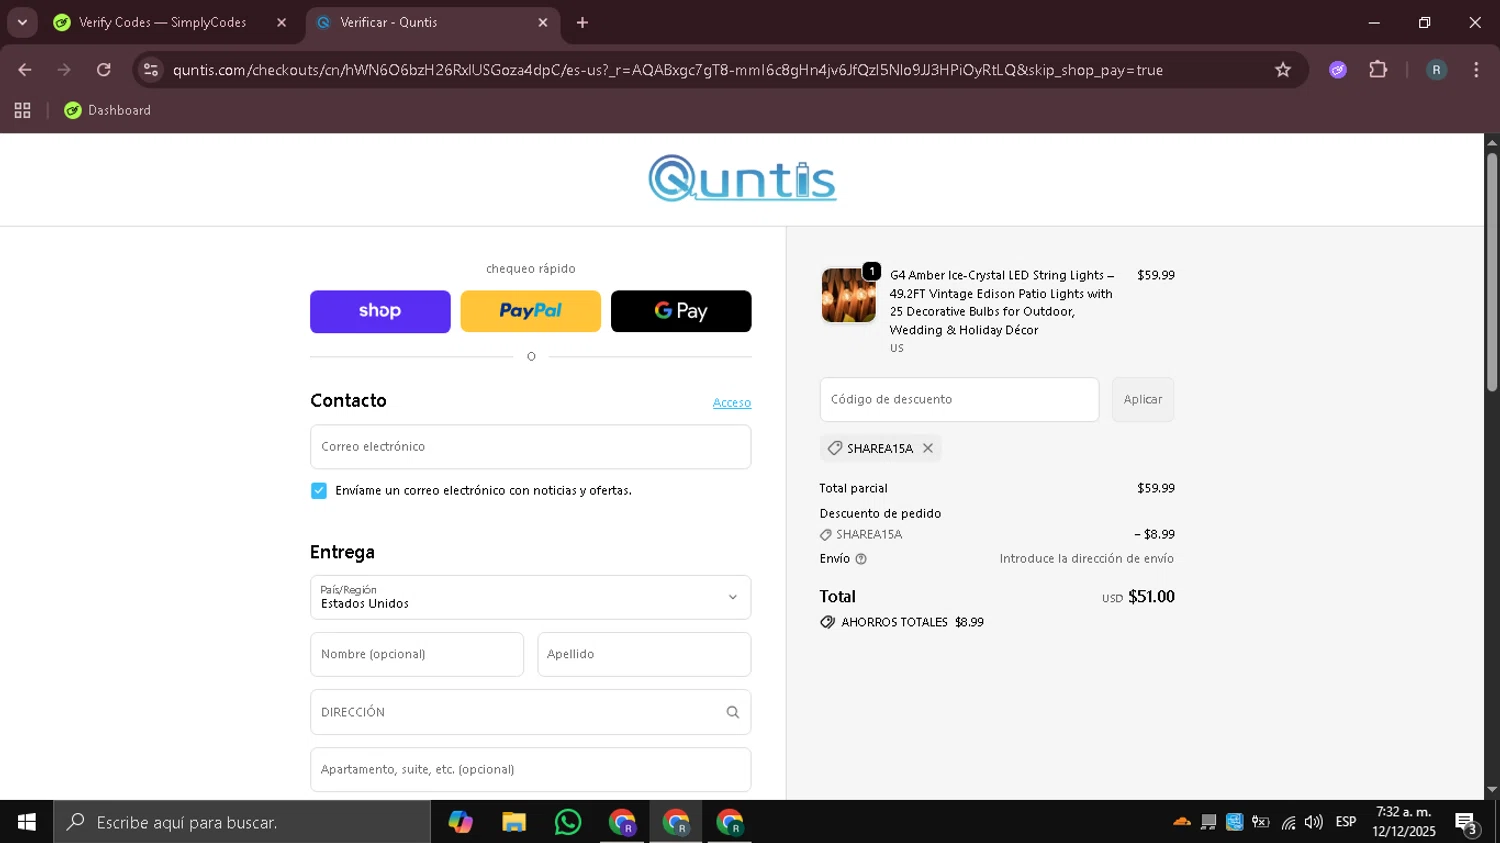Open the volume speaker tray icon

1314,822
